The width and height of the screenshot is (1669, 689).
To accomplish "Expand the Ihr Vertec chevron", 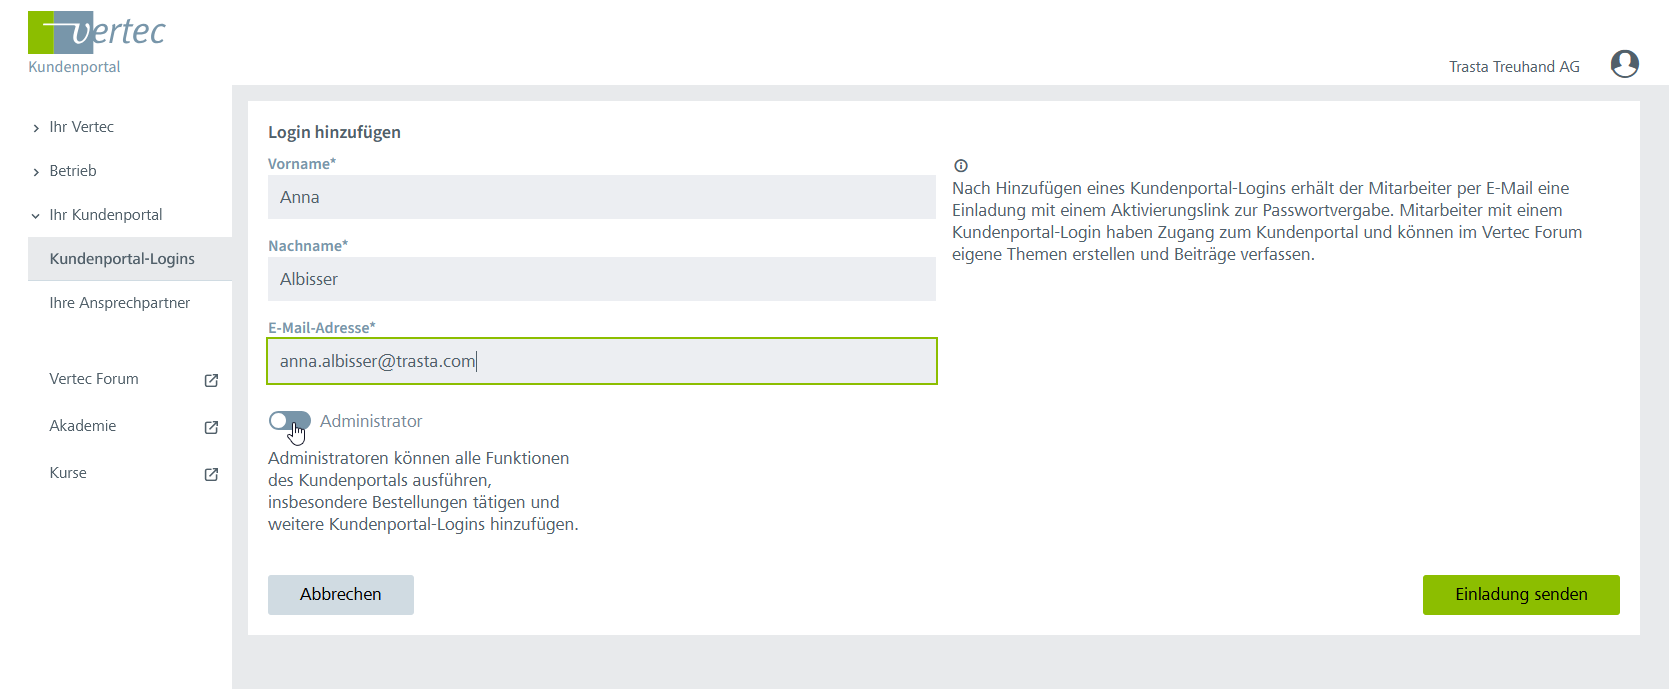I will pyautogui.click(x=36, y=128).
